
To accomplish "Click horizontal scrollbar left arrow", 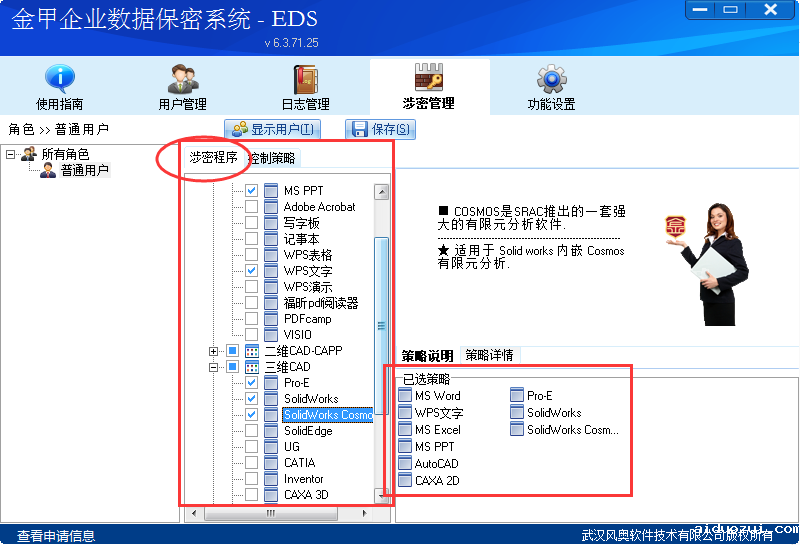I will tap(193, 513).
